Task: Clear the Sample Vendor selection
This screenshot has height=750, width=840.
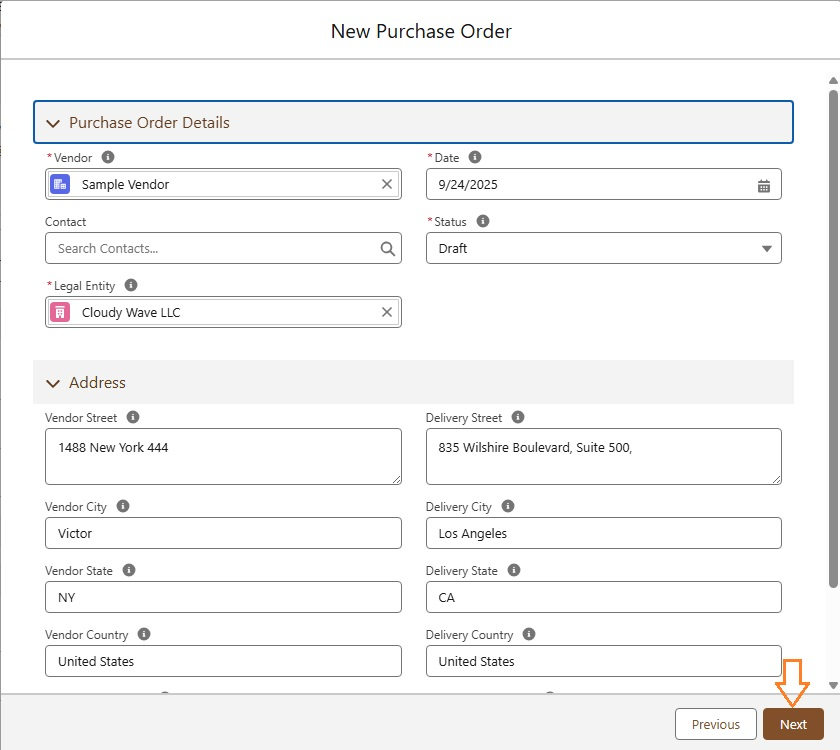Action: (387, 184)
